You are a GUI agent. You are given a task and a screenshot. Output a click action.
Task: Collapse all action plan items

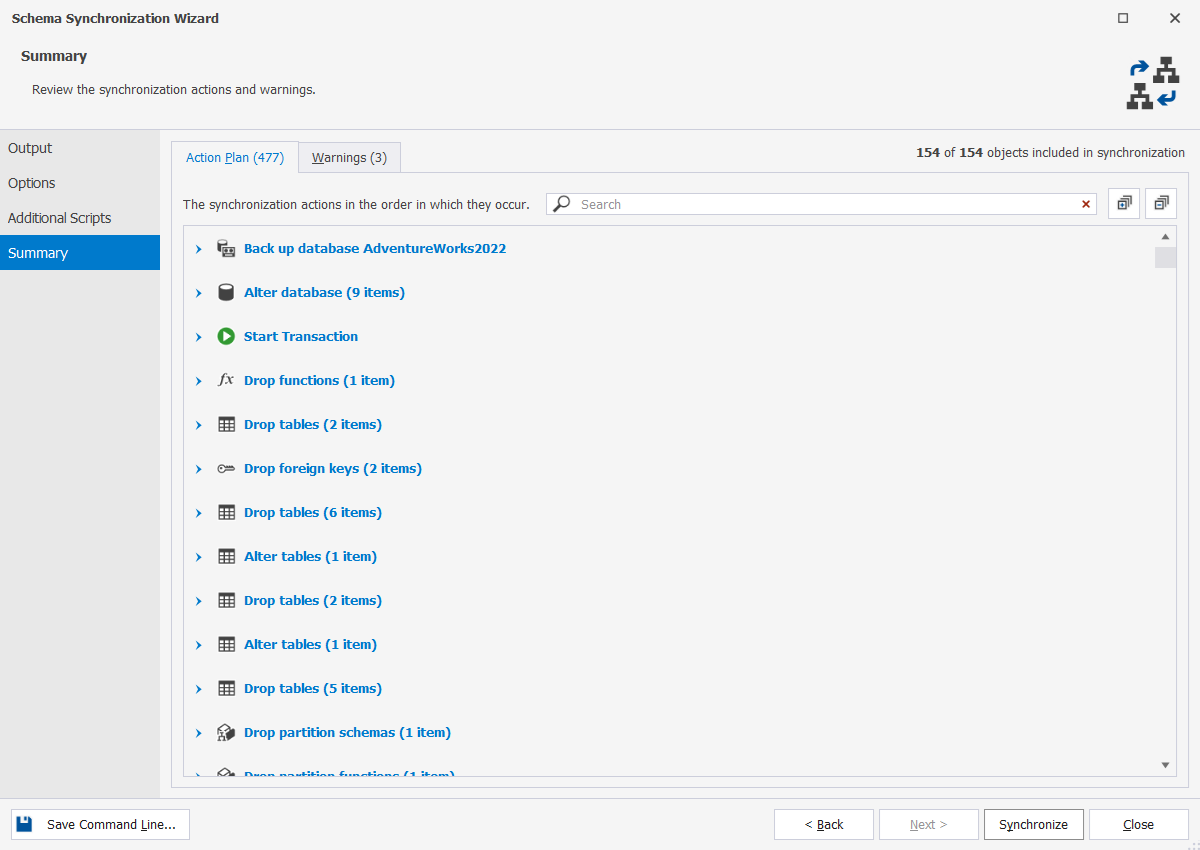1160,202
